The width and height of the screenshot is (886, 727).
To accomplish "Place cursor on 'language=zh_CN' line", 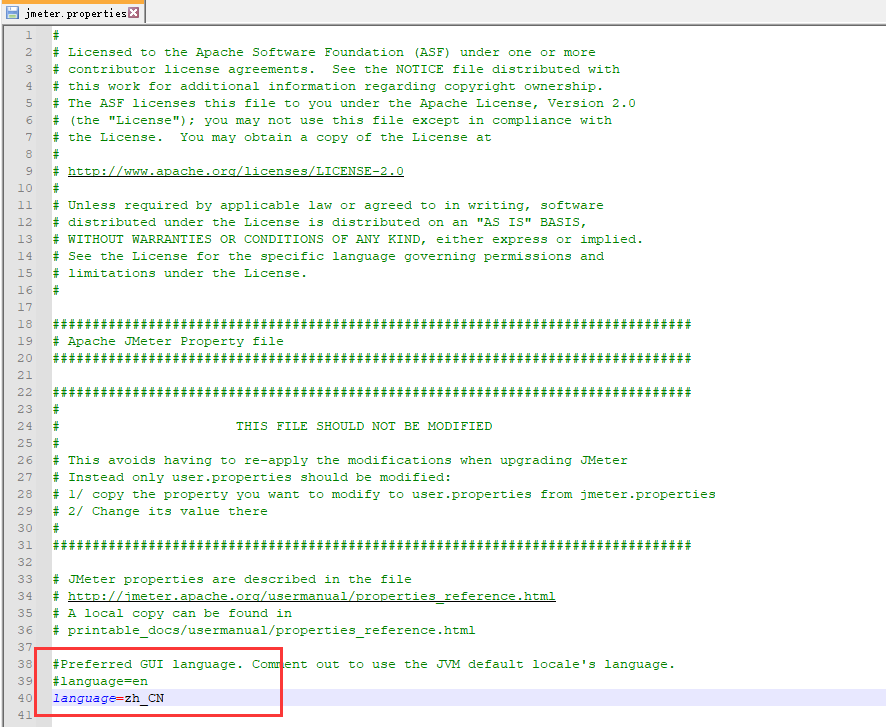I will (108, 698).
